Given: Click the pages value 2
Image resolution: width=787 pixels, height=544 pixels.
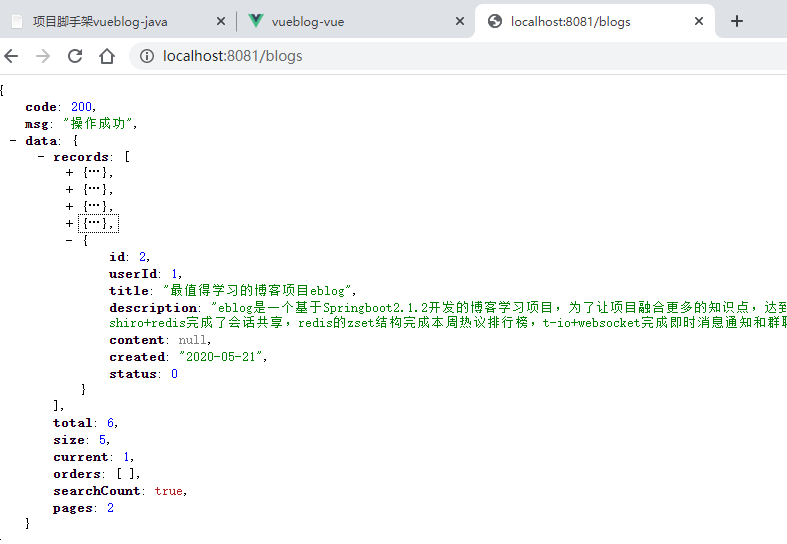Looking at the screenshot, I should [110, 508].
